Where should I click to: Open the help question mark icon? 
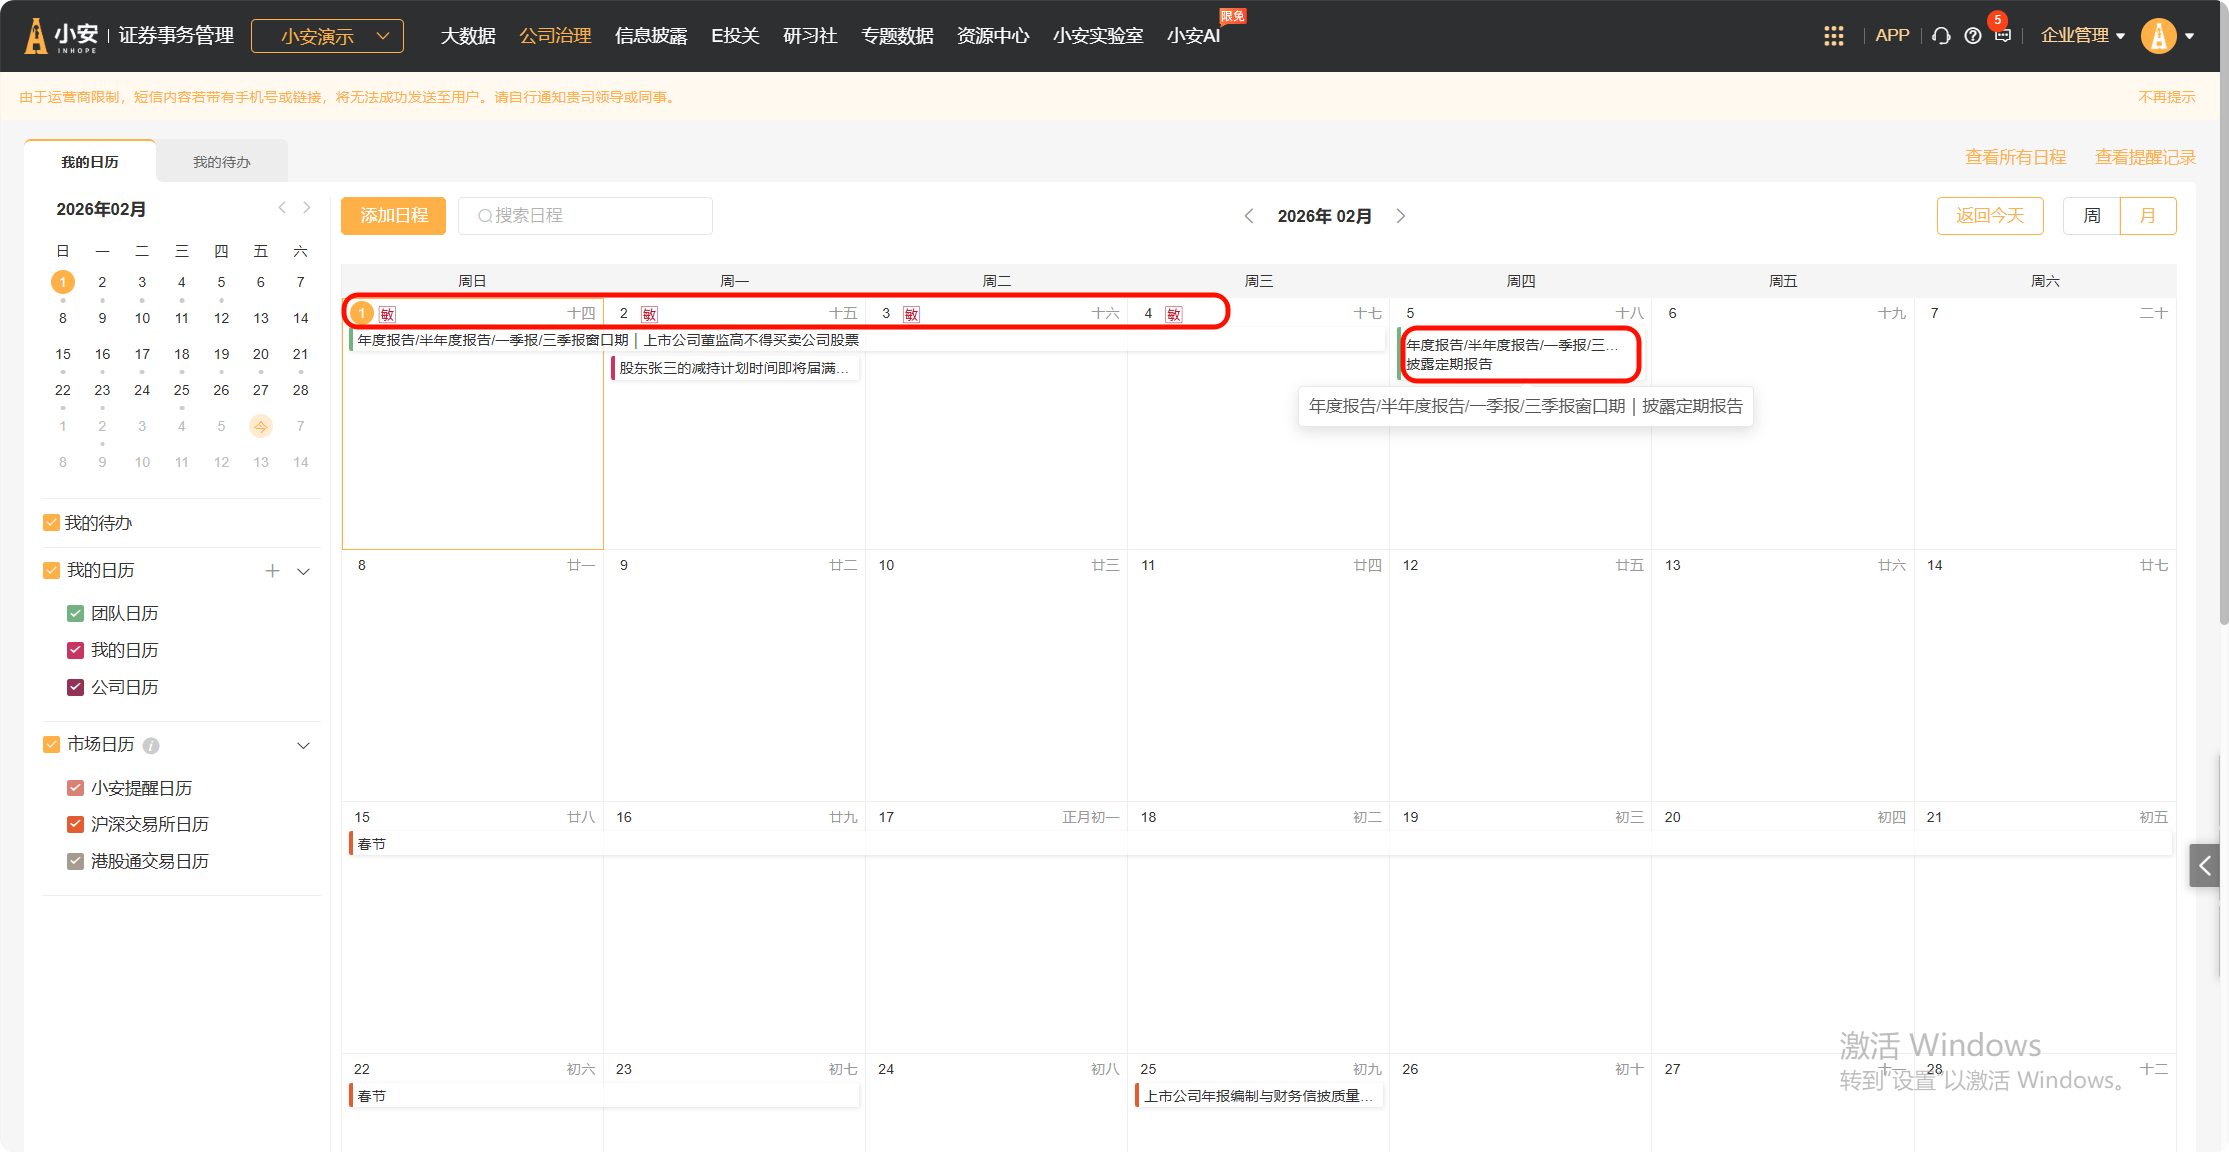pos(1972,36)
